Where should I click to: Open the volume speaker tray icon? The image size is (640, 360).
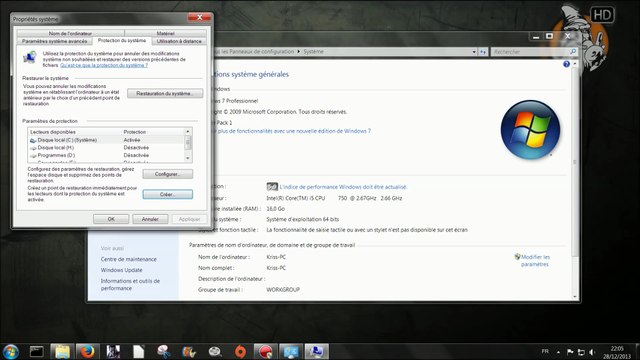click(x=592, y=352)
